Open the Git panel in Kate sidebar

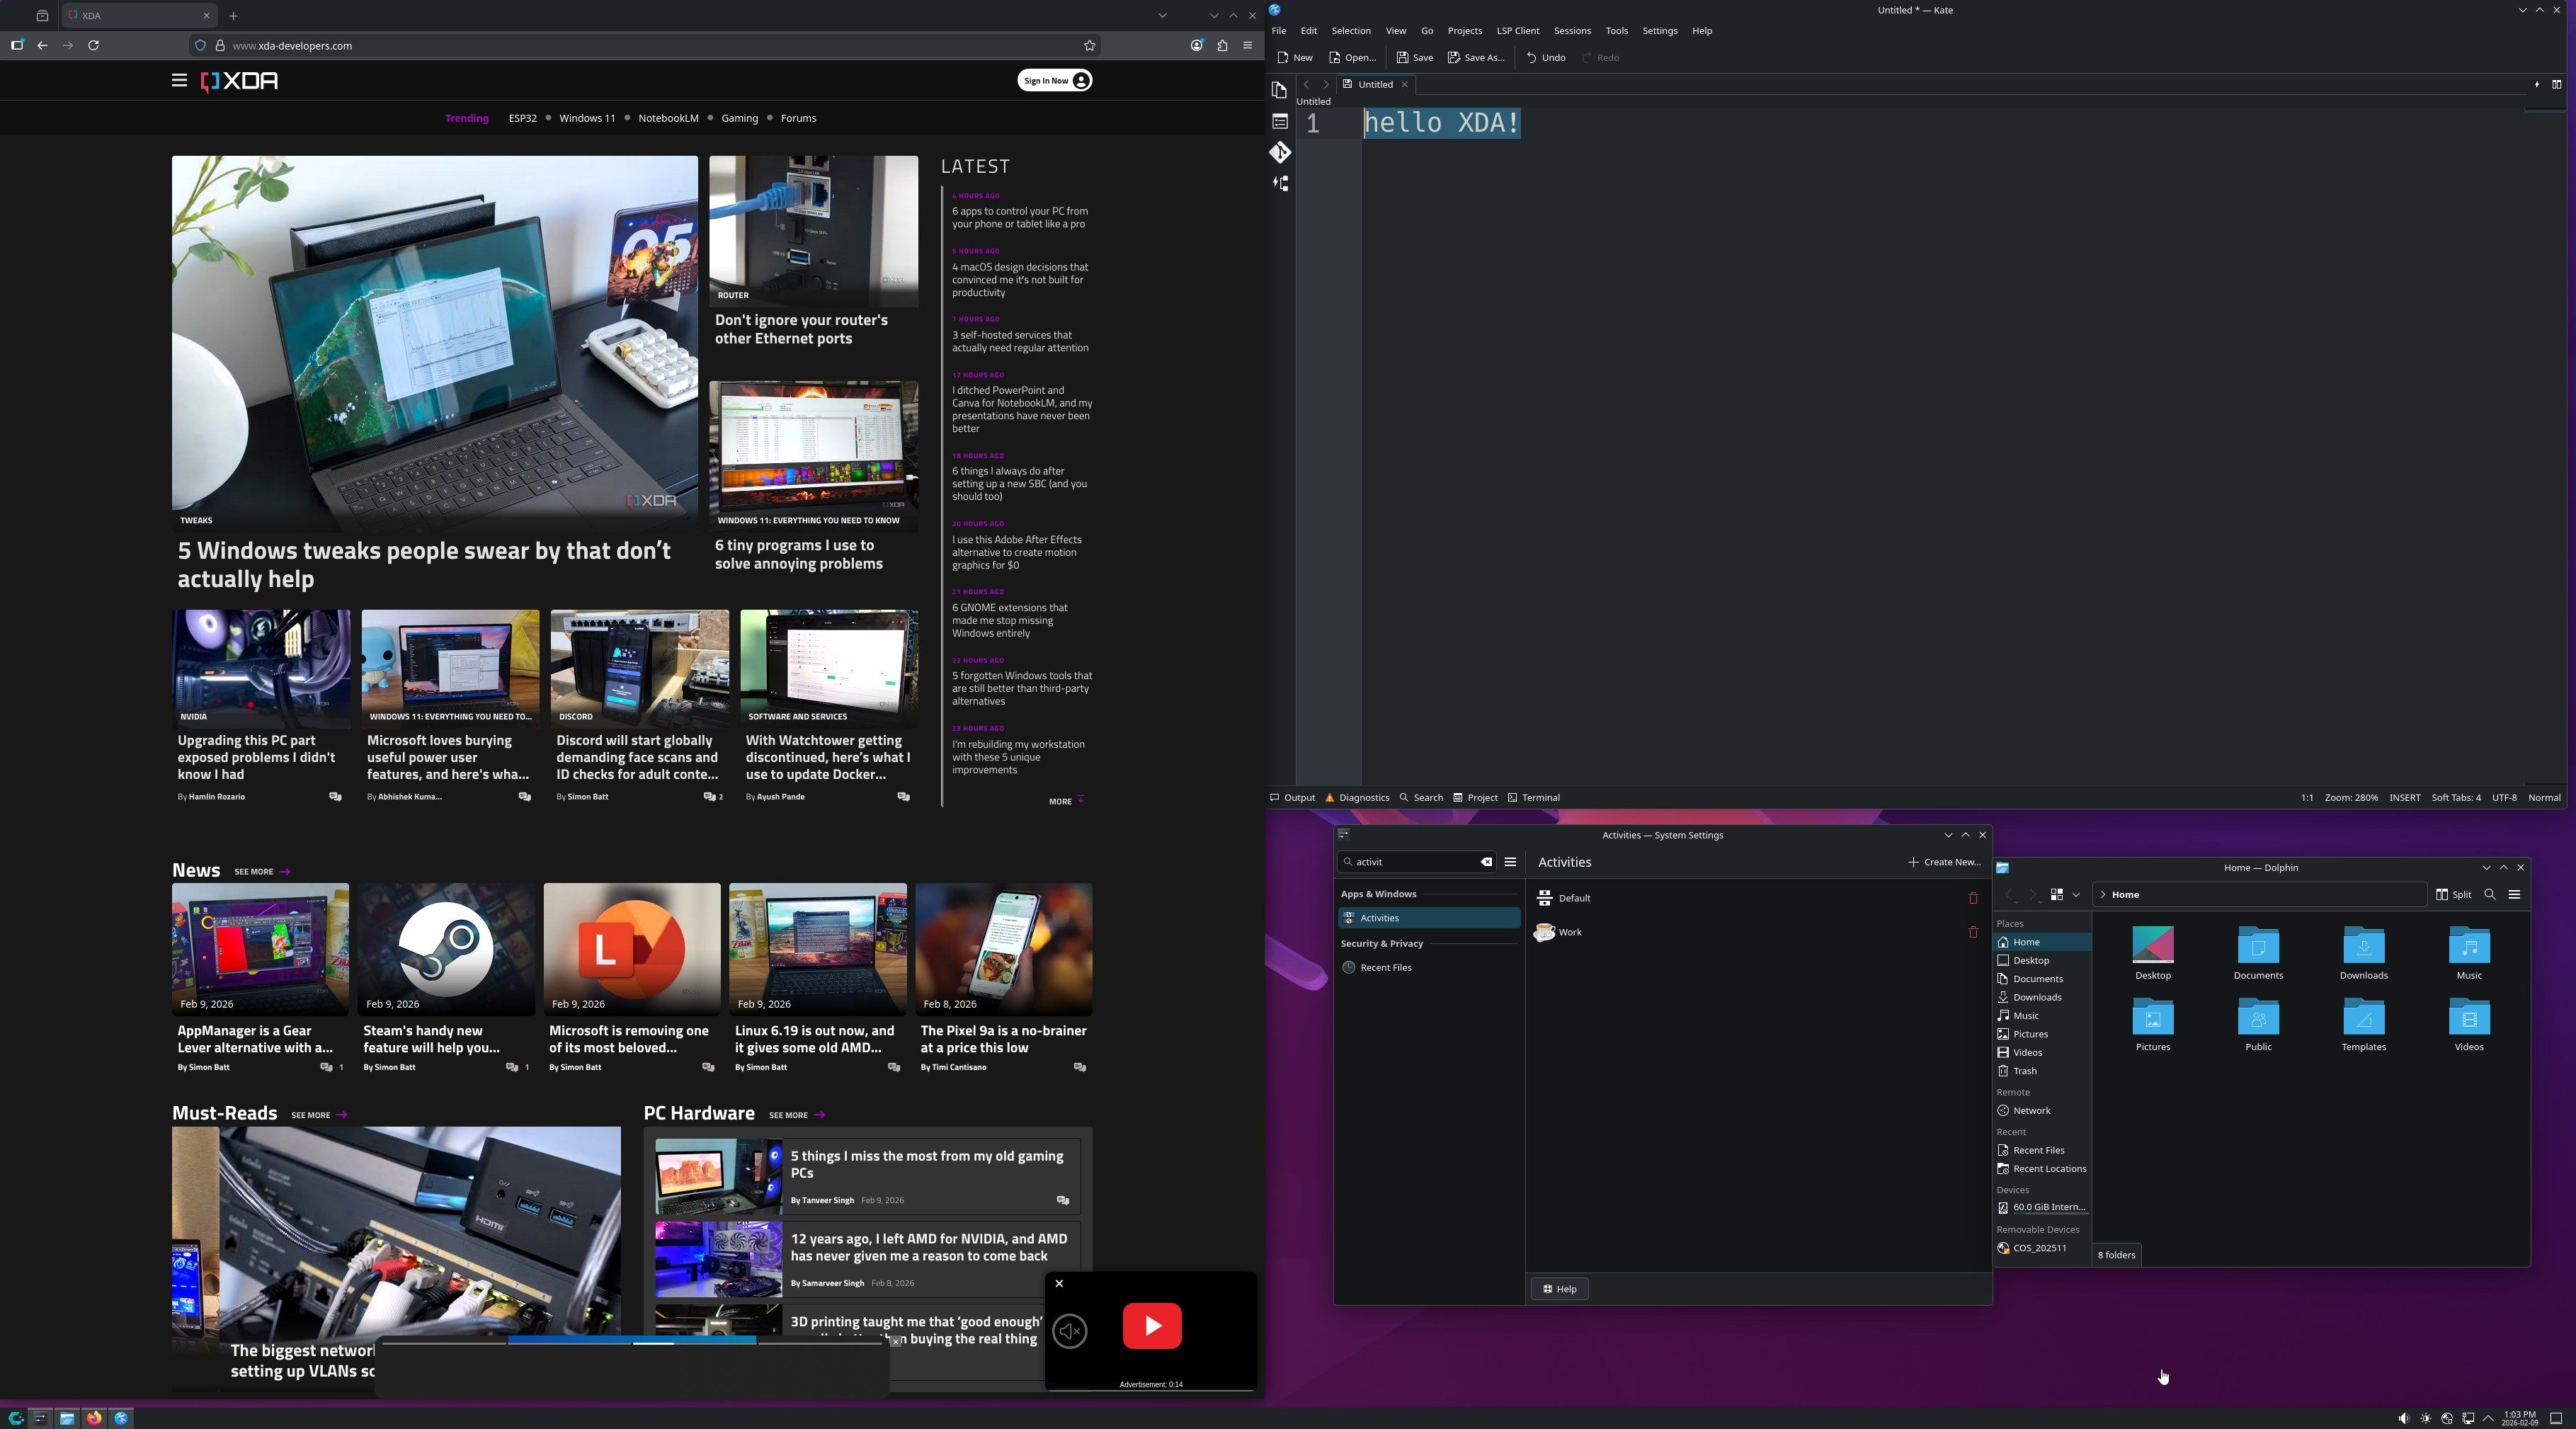(x=1279, y=152)
